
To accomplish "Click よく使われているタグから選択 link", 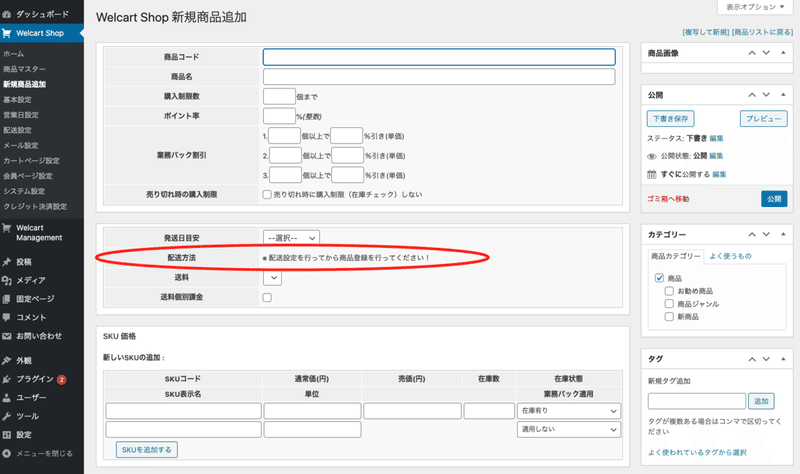I will (697, 453).
